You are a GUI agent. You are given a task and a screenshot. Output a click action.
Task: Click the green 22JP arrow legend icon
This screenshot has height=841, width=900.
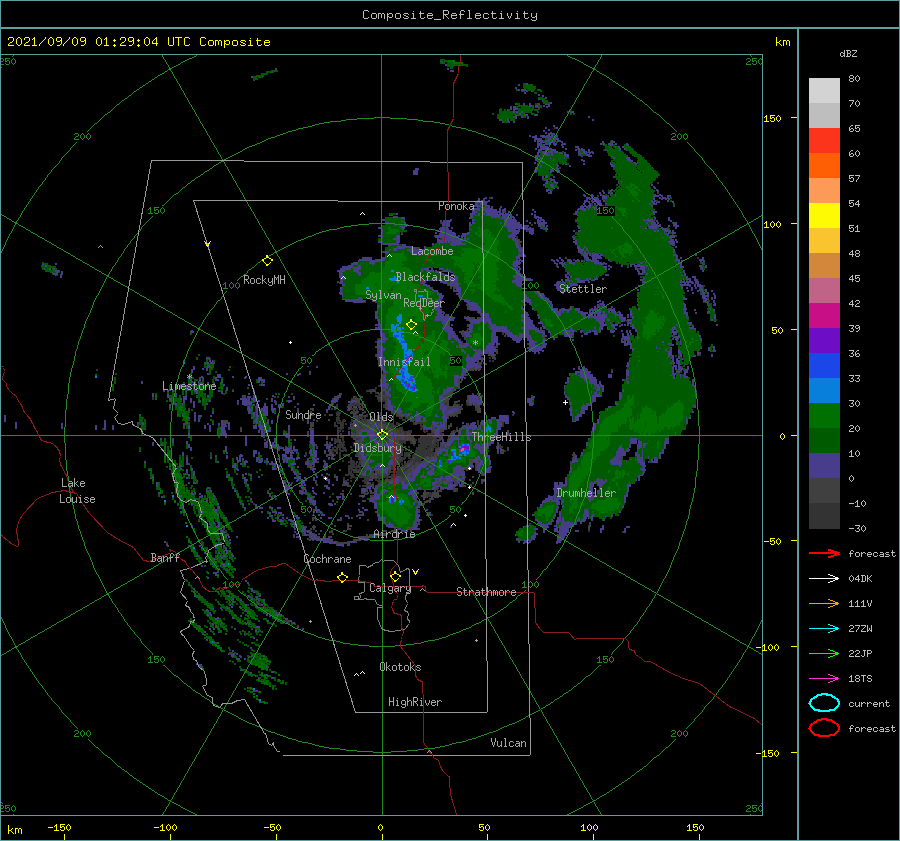[824, 653]
